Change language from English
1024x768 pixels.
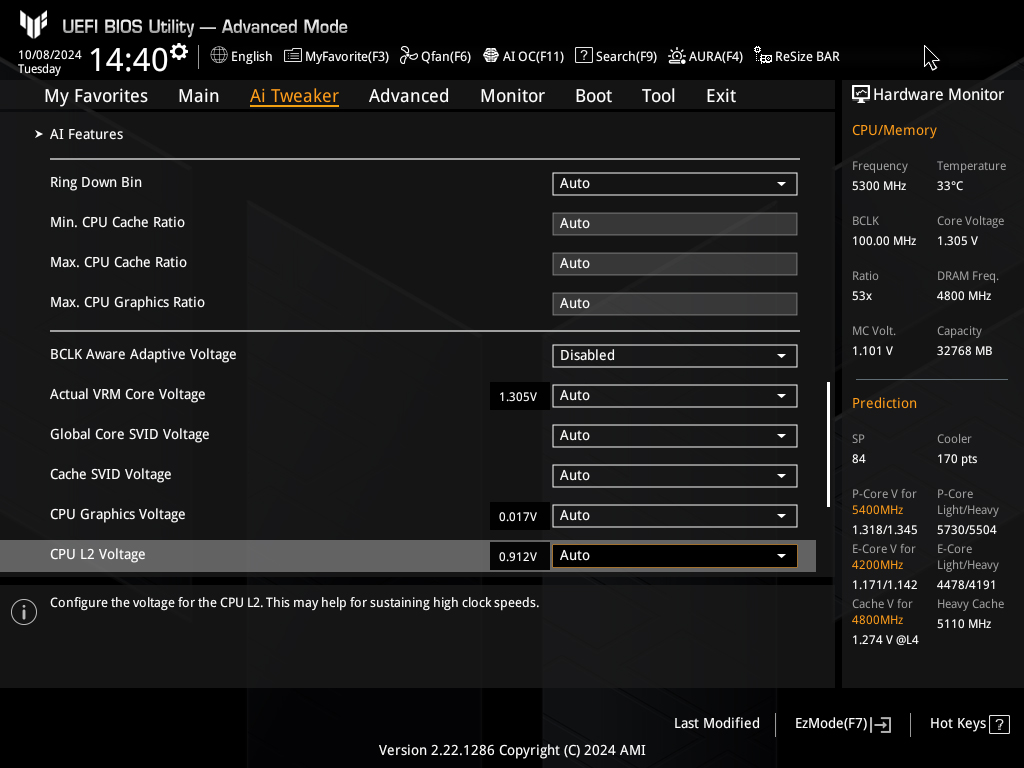[242, 56]
